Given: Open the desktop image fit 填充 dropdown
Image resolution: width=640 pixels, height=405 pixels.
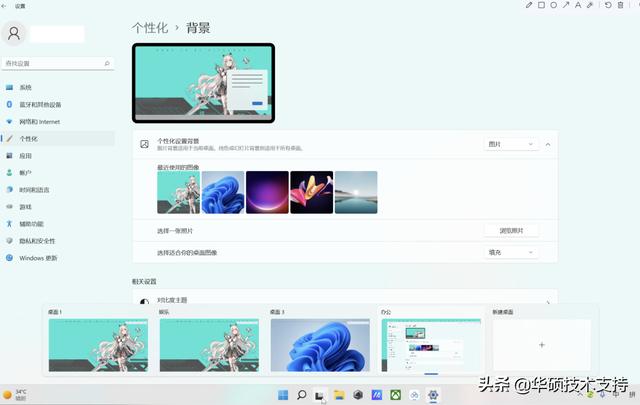Looking at the screenshot, I should tap(511, 252).
